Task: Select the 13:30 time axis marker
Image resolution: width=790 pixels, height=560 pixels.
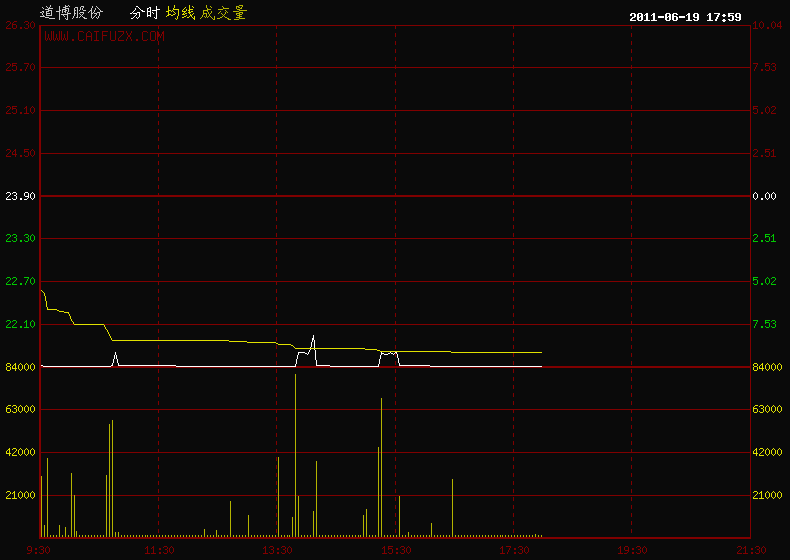Action: [x=277, y=550]
